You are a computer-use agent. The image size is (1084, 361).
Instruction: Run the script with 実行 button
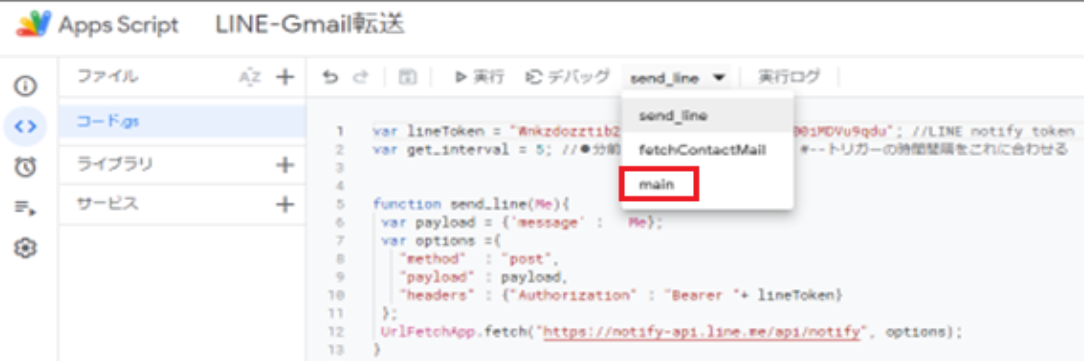click(479, 77)
